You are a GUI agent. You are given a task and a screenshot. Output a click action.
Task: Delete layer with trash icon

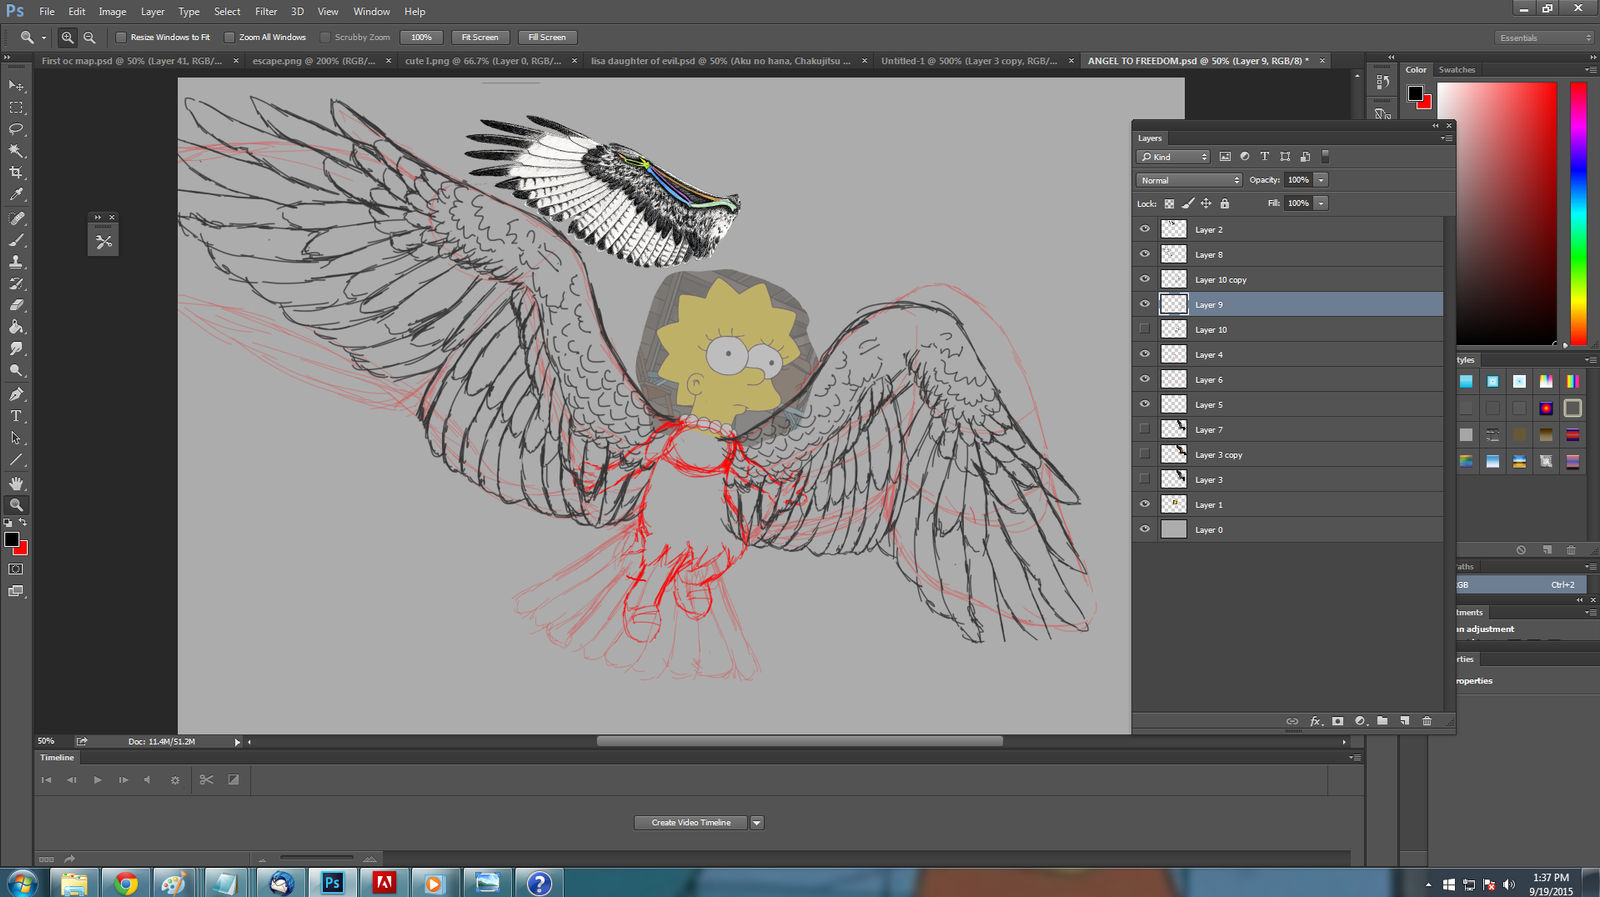point(1427,721)
